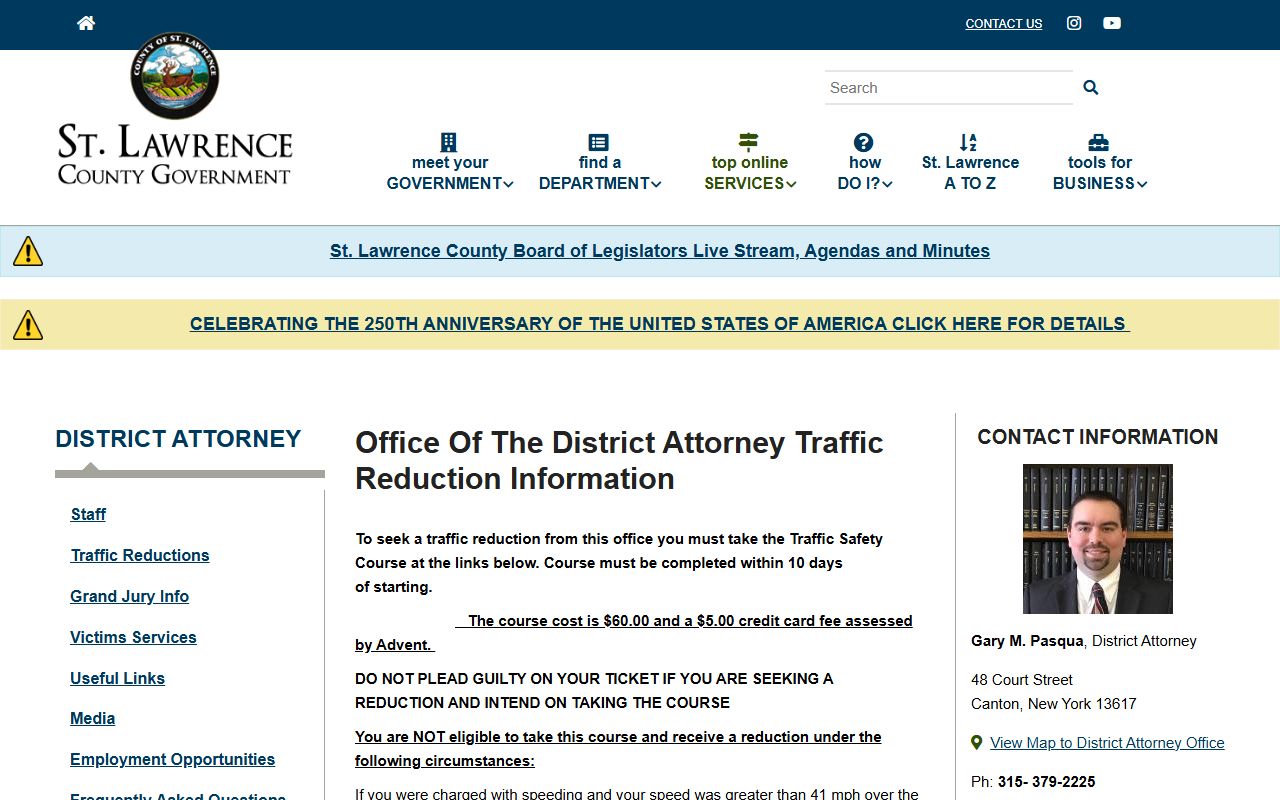Open the Traffic Reductions sidebar link
The height and width of the screenshot is (800, 1280).
[140, 555]
